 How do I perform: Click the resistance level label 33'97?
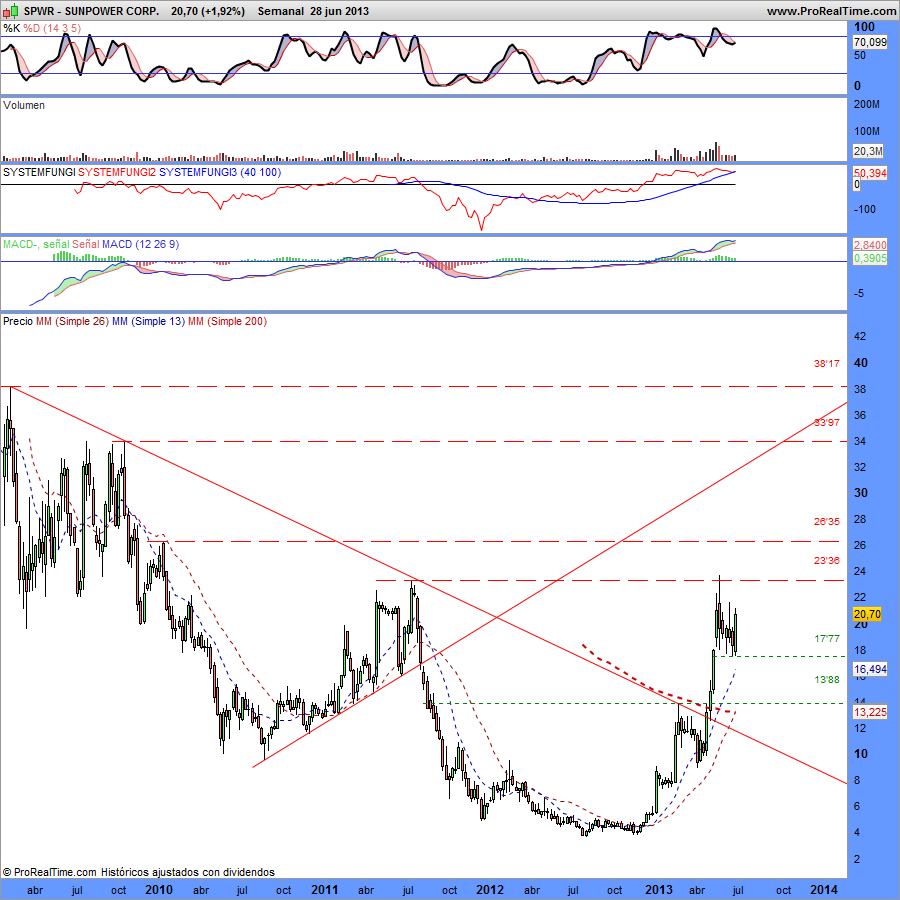coord(827,422)
